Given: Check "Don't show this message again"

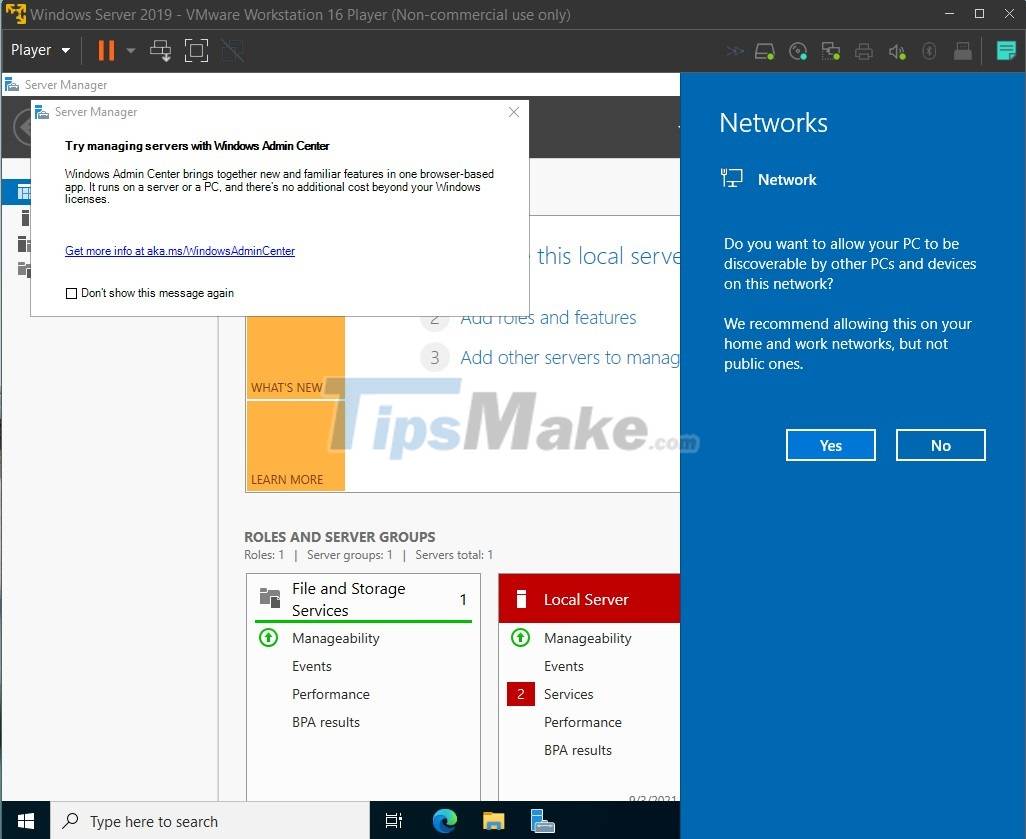Looking at the screenshot, I should click(x=71, y=293).
